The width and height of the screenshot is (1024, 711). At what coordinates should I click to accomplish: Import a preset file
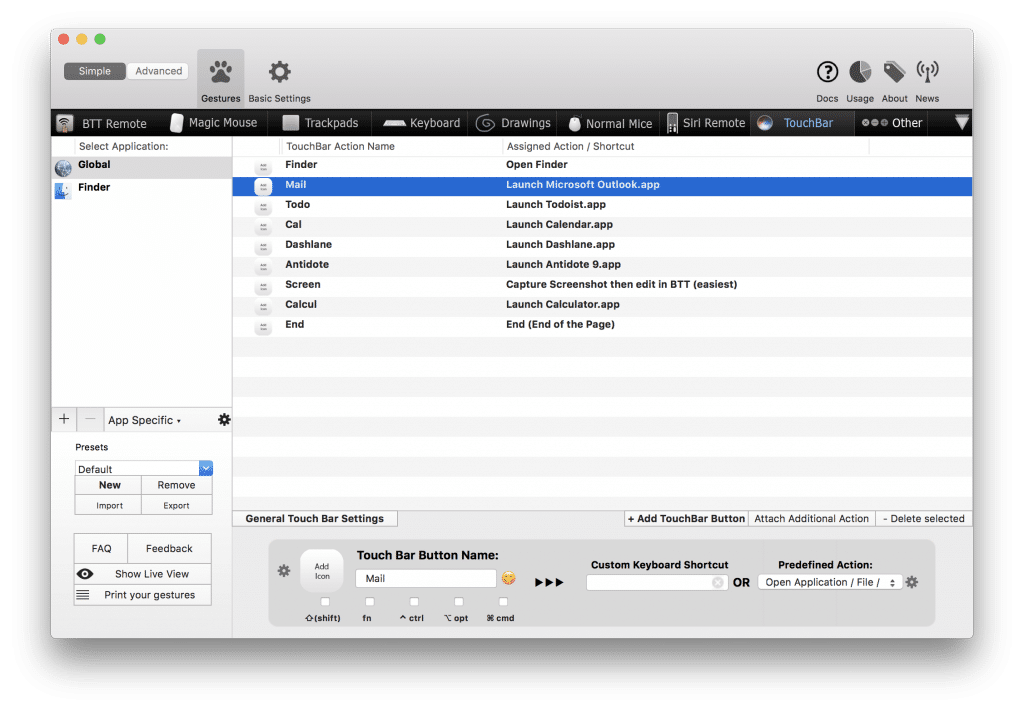109,505
